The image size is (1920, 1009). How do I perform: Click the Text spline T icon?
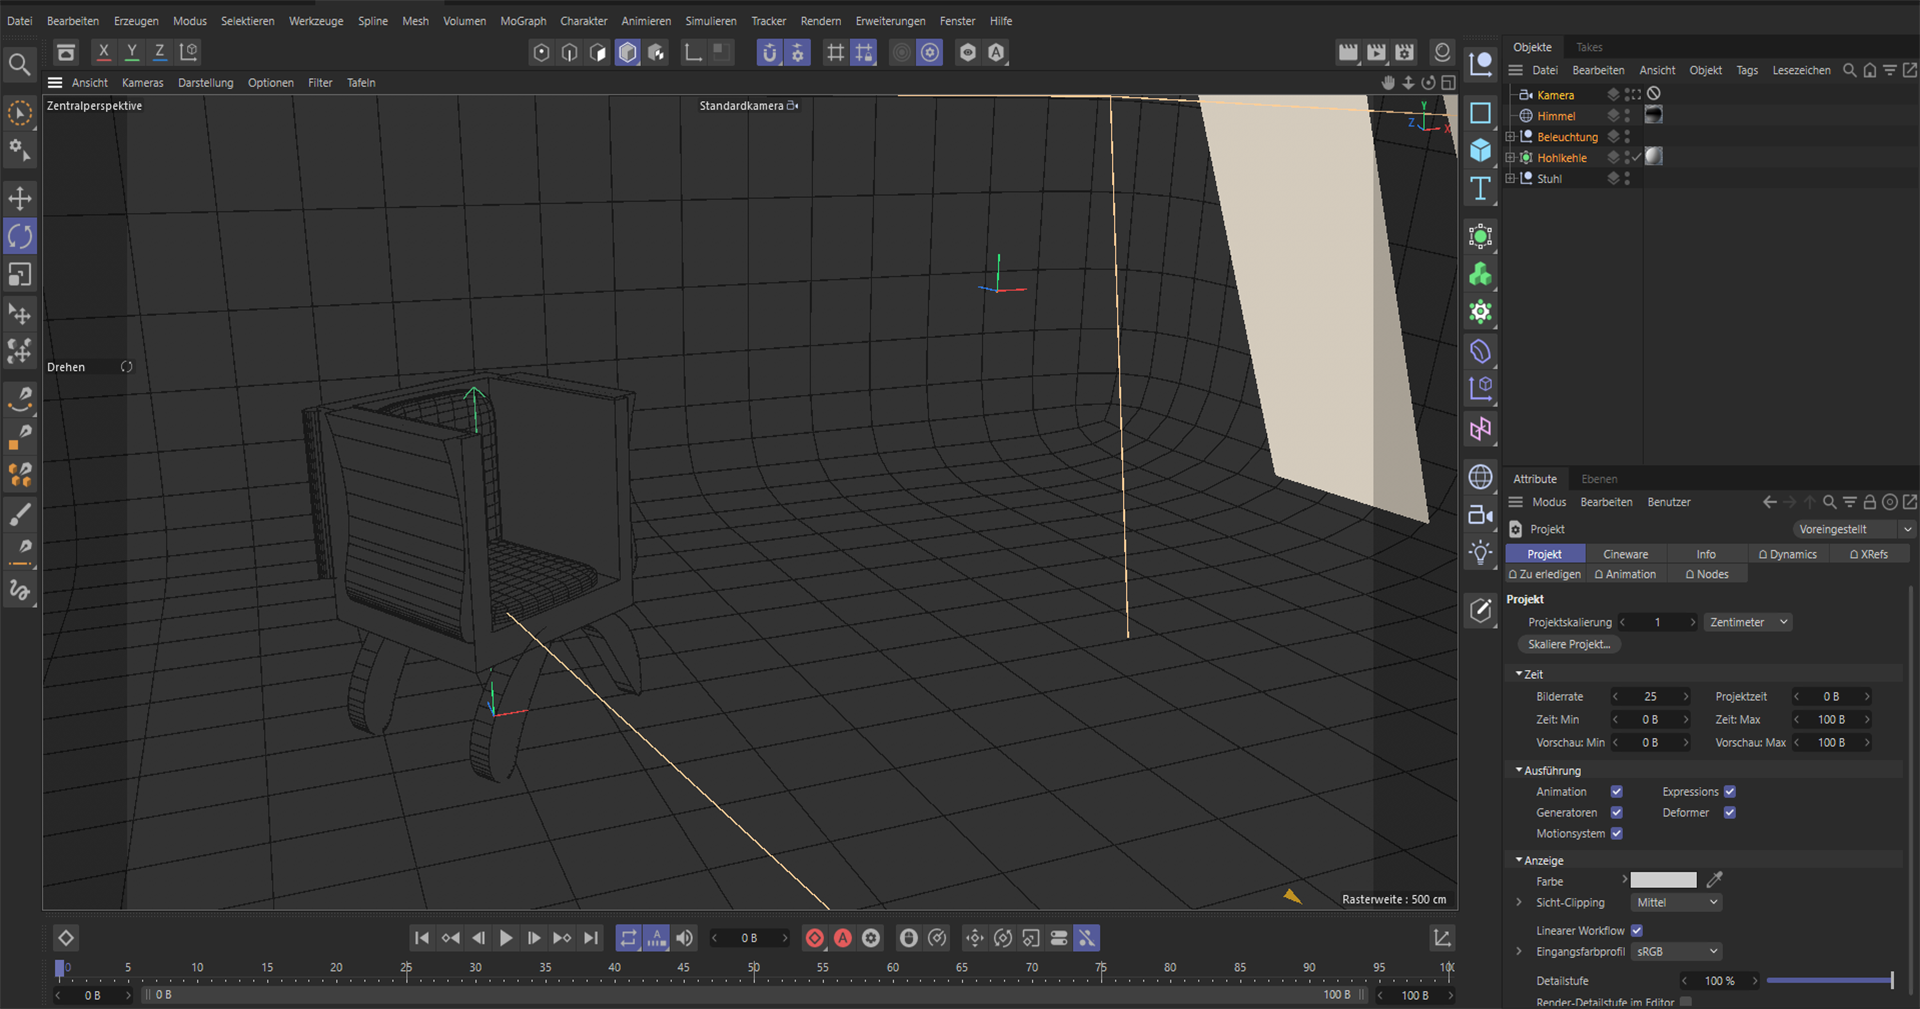pyautogui.click(x=1481, y=188)
